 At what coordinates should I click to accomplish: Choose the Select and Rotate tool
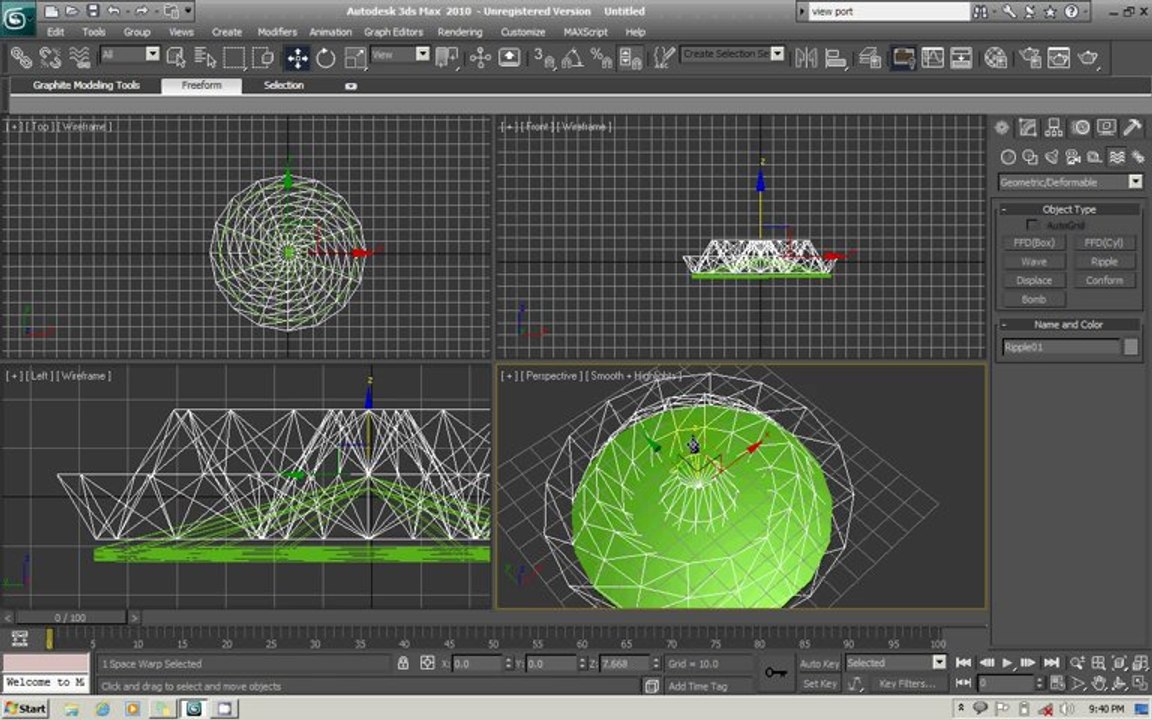tap(325, 57)
